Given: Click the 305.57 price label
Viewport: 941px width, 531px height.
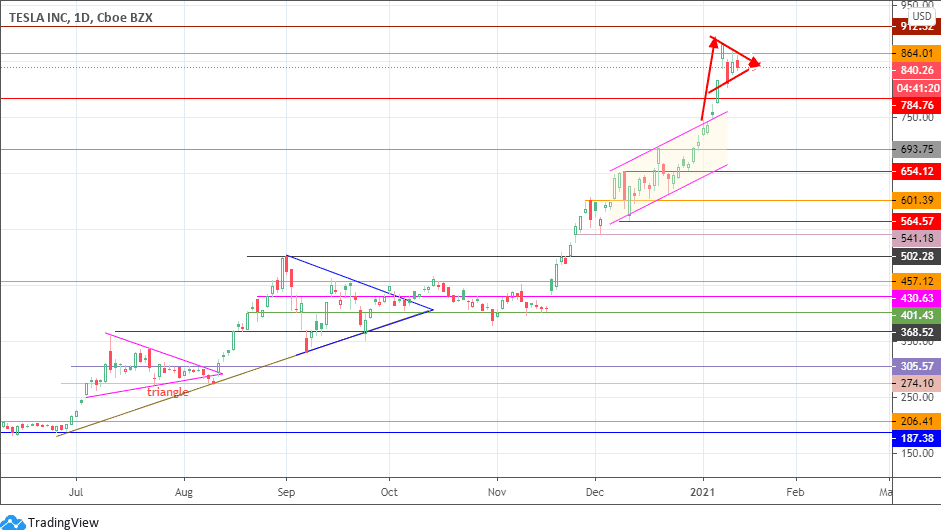Looking at the screenshot, I should [916, 366].
